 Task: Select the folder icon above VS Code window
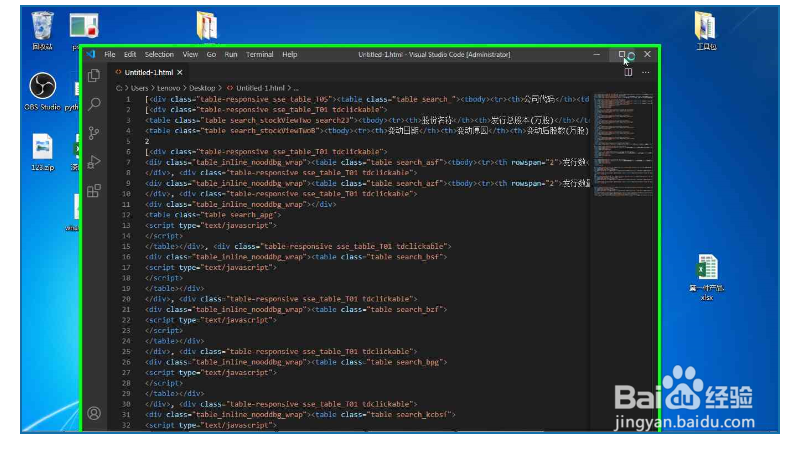[207, 25]
